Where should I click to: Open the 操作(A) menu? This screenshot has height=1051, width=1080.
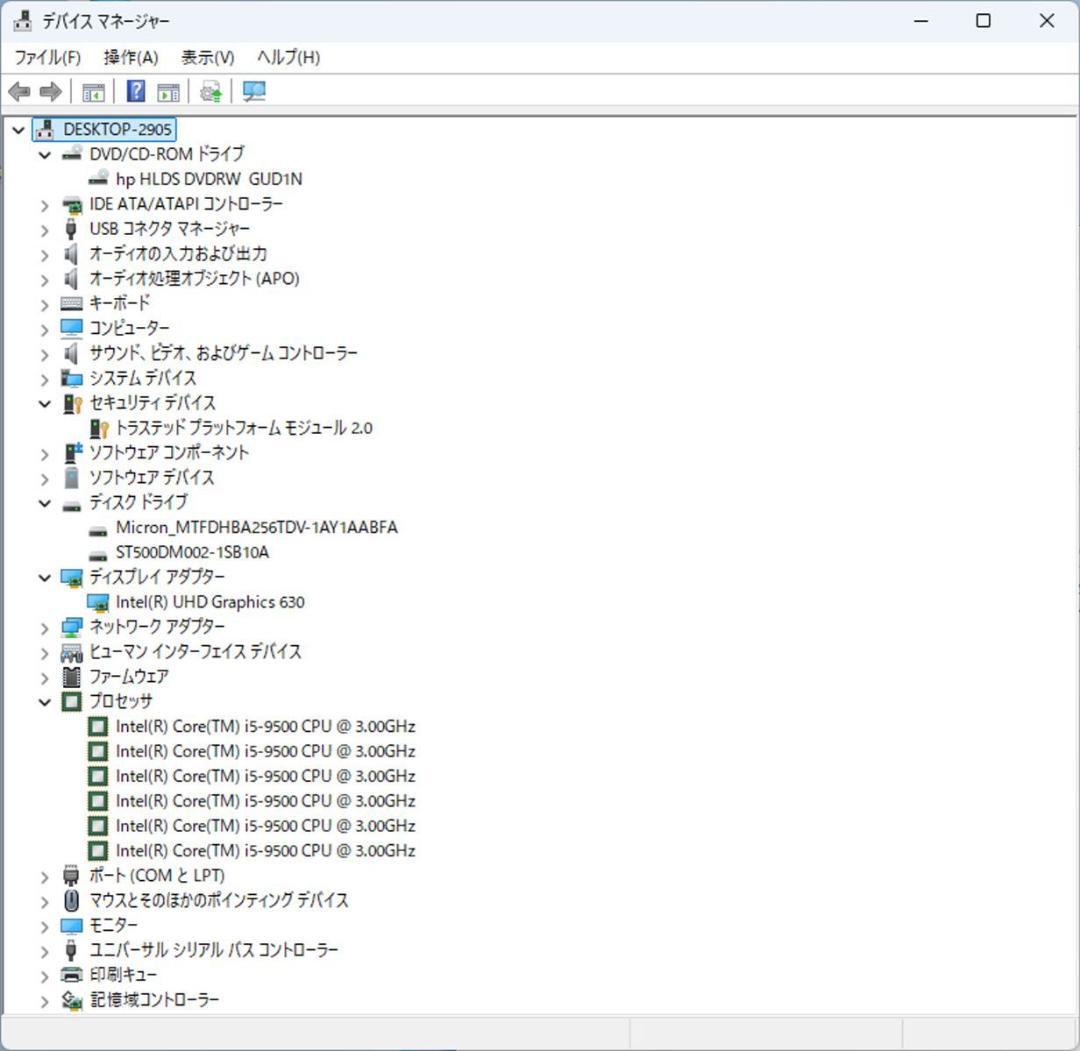pos(130,57)
